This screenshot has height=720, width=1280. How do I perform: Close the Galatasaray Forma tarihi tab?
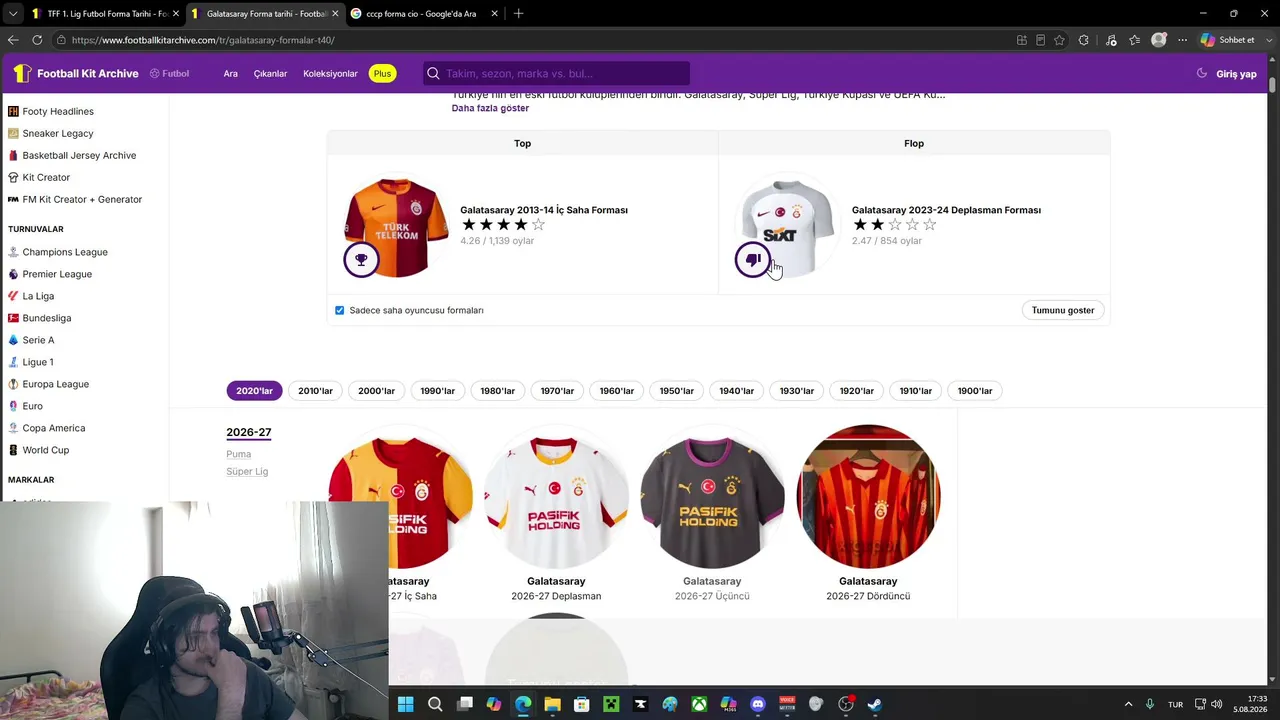[x=335, y=14]
